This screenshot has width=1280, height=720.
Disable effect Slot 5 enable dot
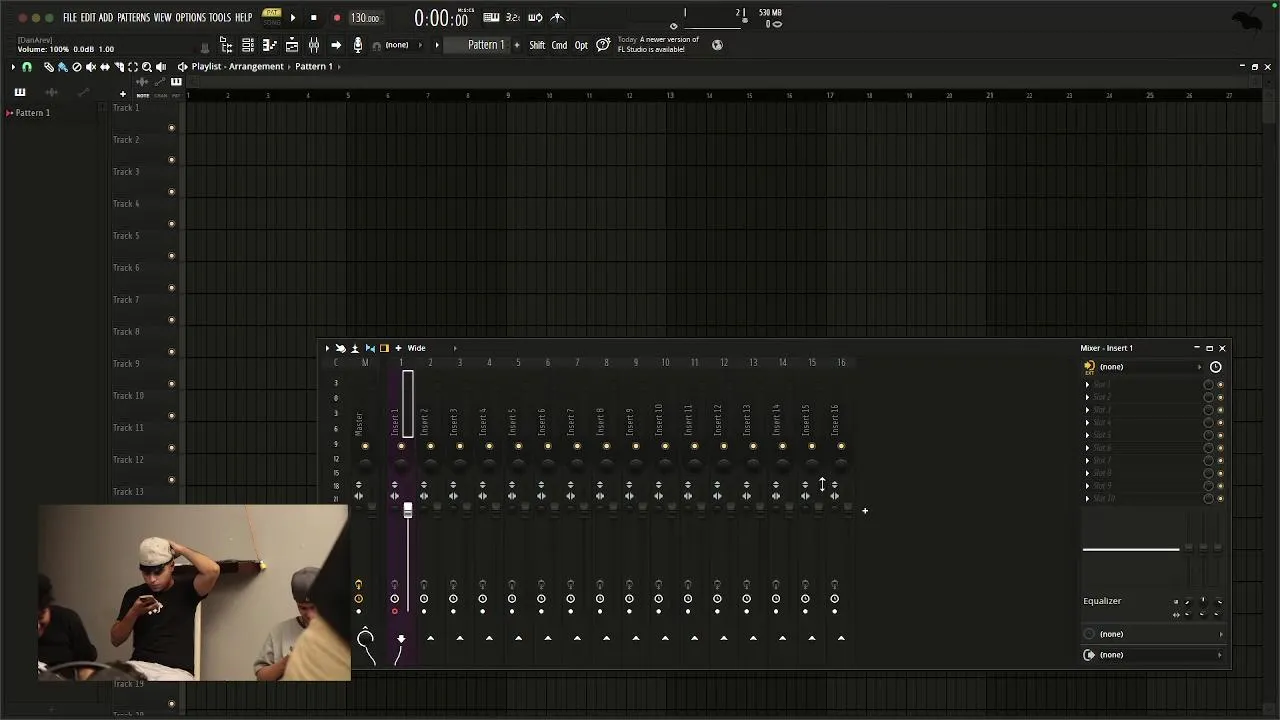click(x=1220, y=435)
